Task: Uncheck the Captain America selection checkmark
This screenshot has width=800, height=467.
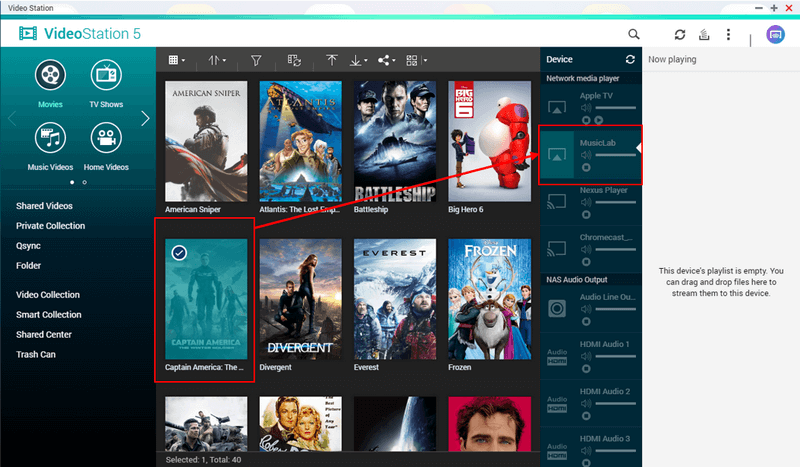Action: [x=179, y=253]
